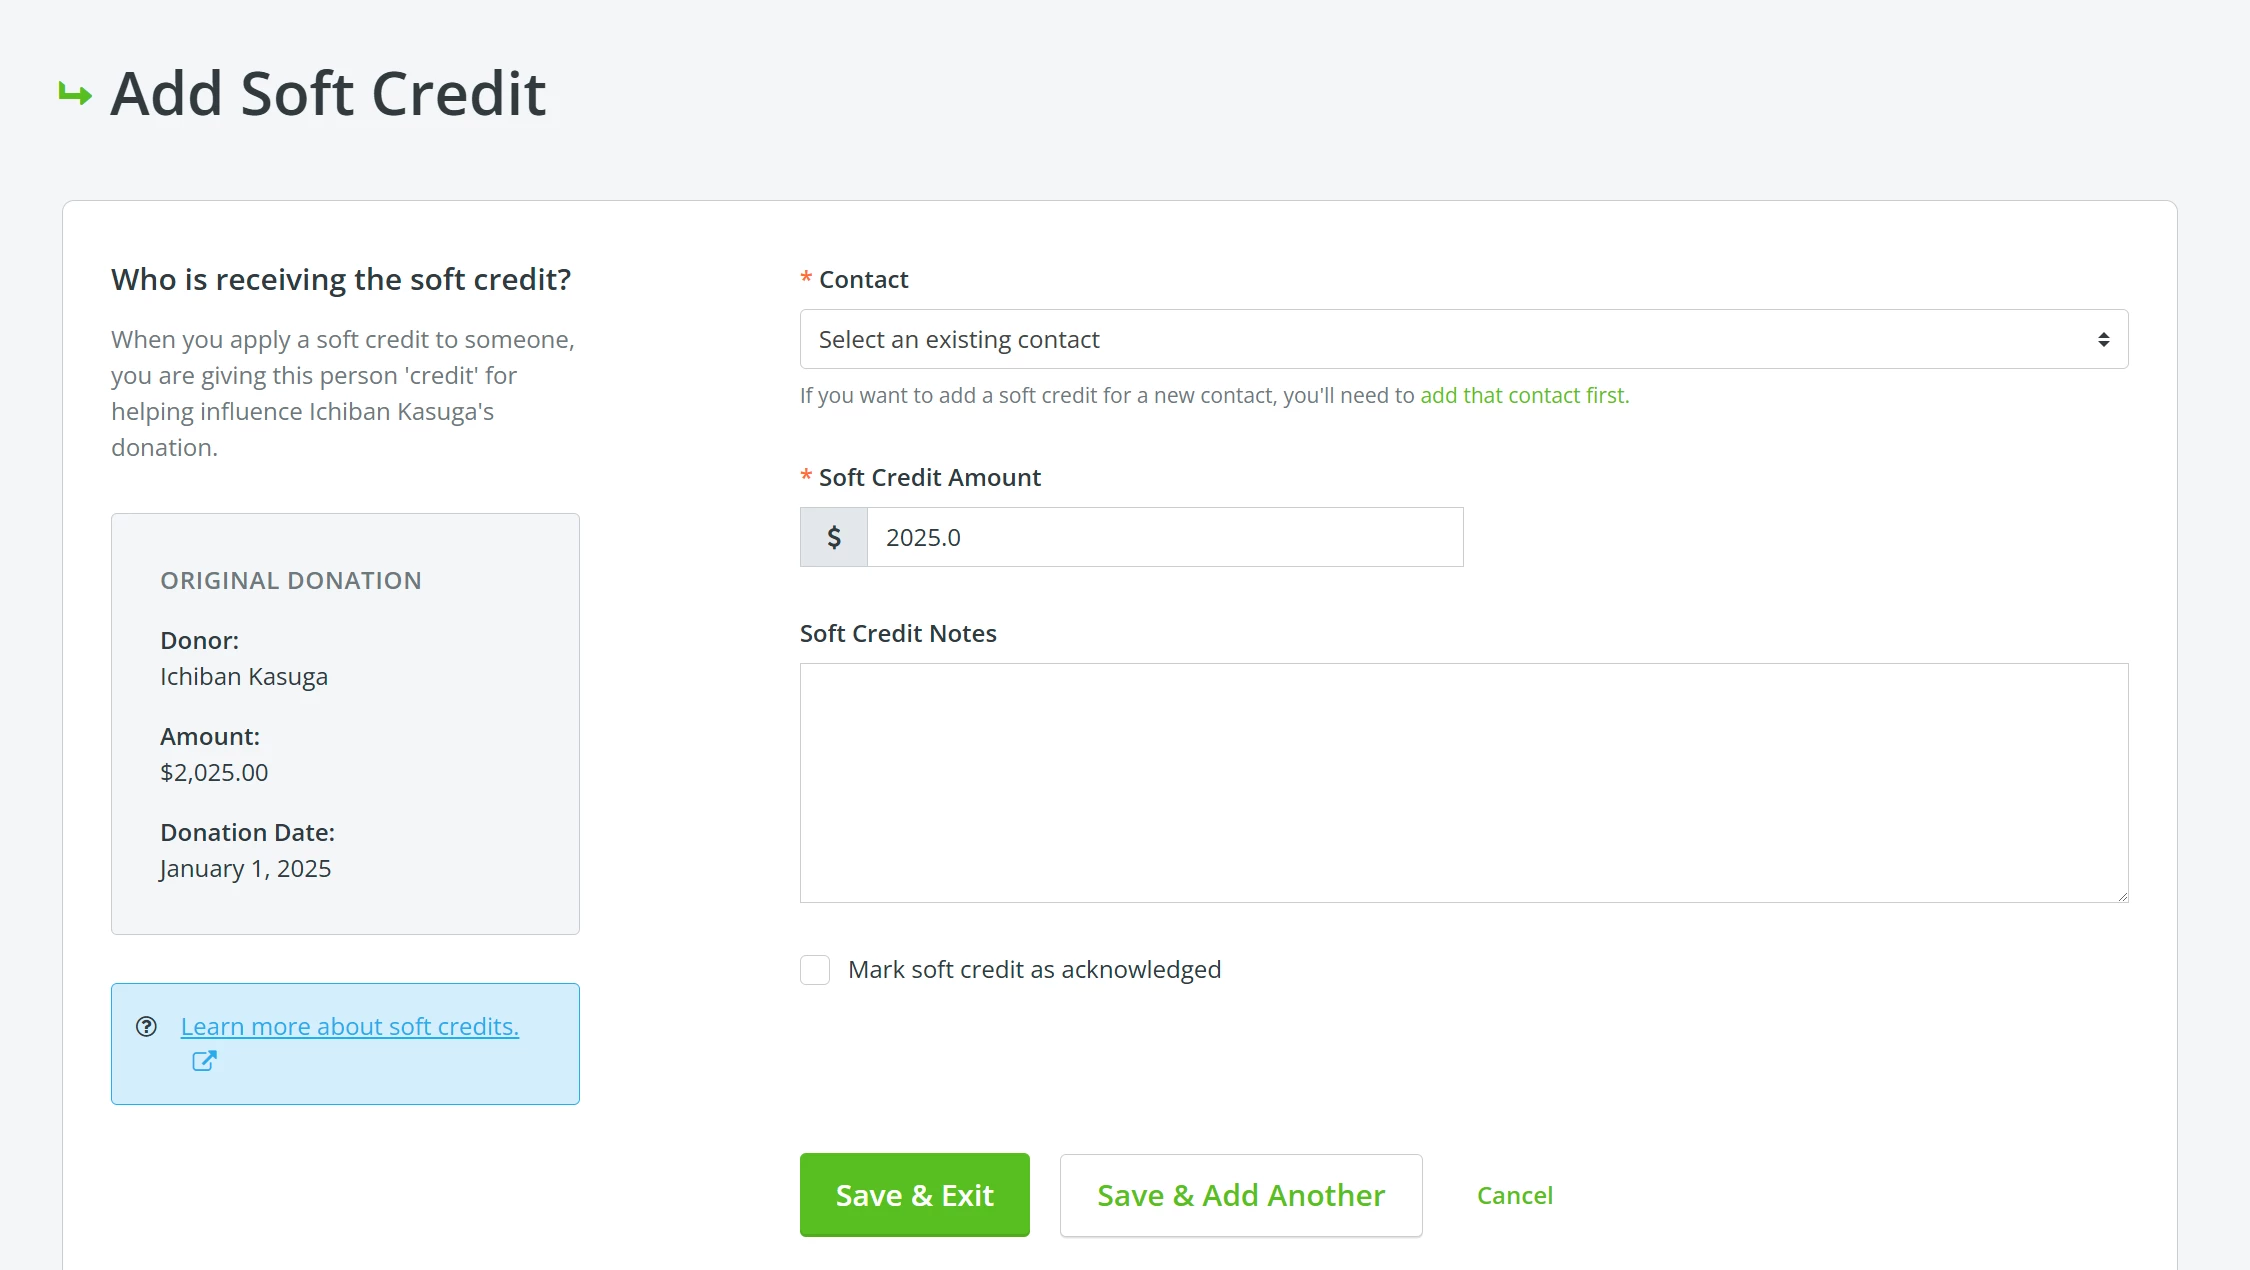This screenshot has height=1270, width=2250.
Task: Click the up-down chevron on contact selector
Action: pos(2104,339)
